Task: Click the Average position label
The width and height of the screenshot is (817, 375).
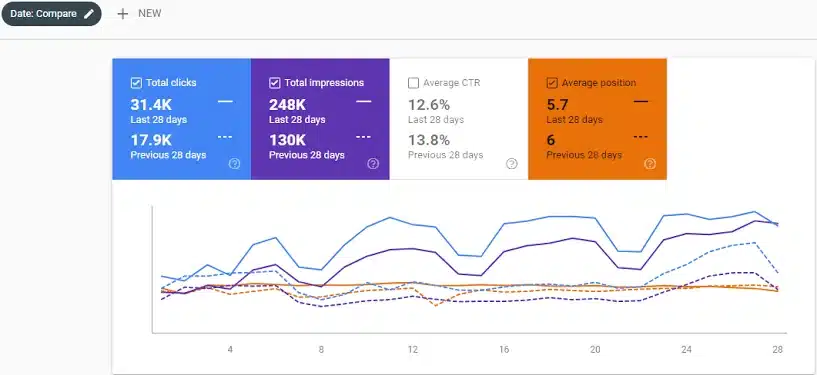Action: [x=599, y=83]
